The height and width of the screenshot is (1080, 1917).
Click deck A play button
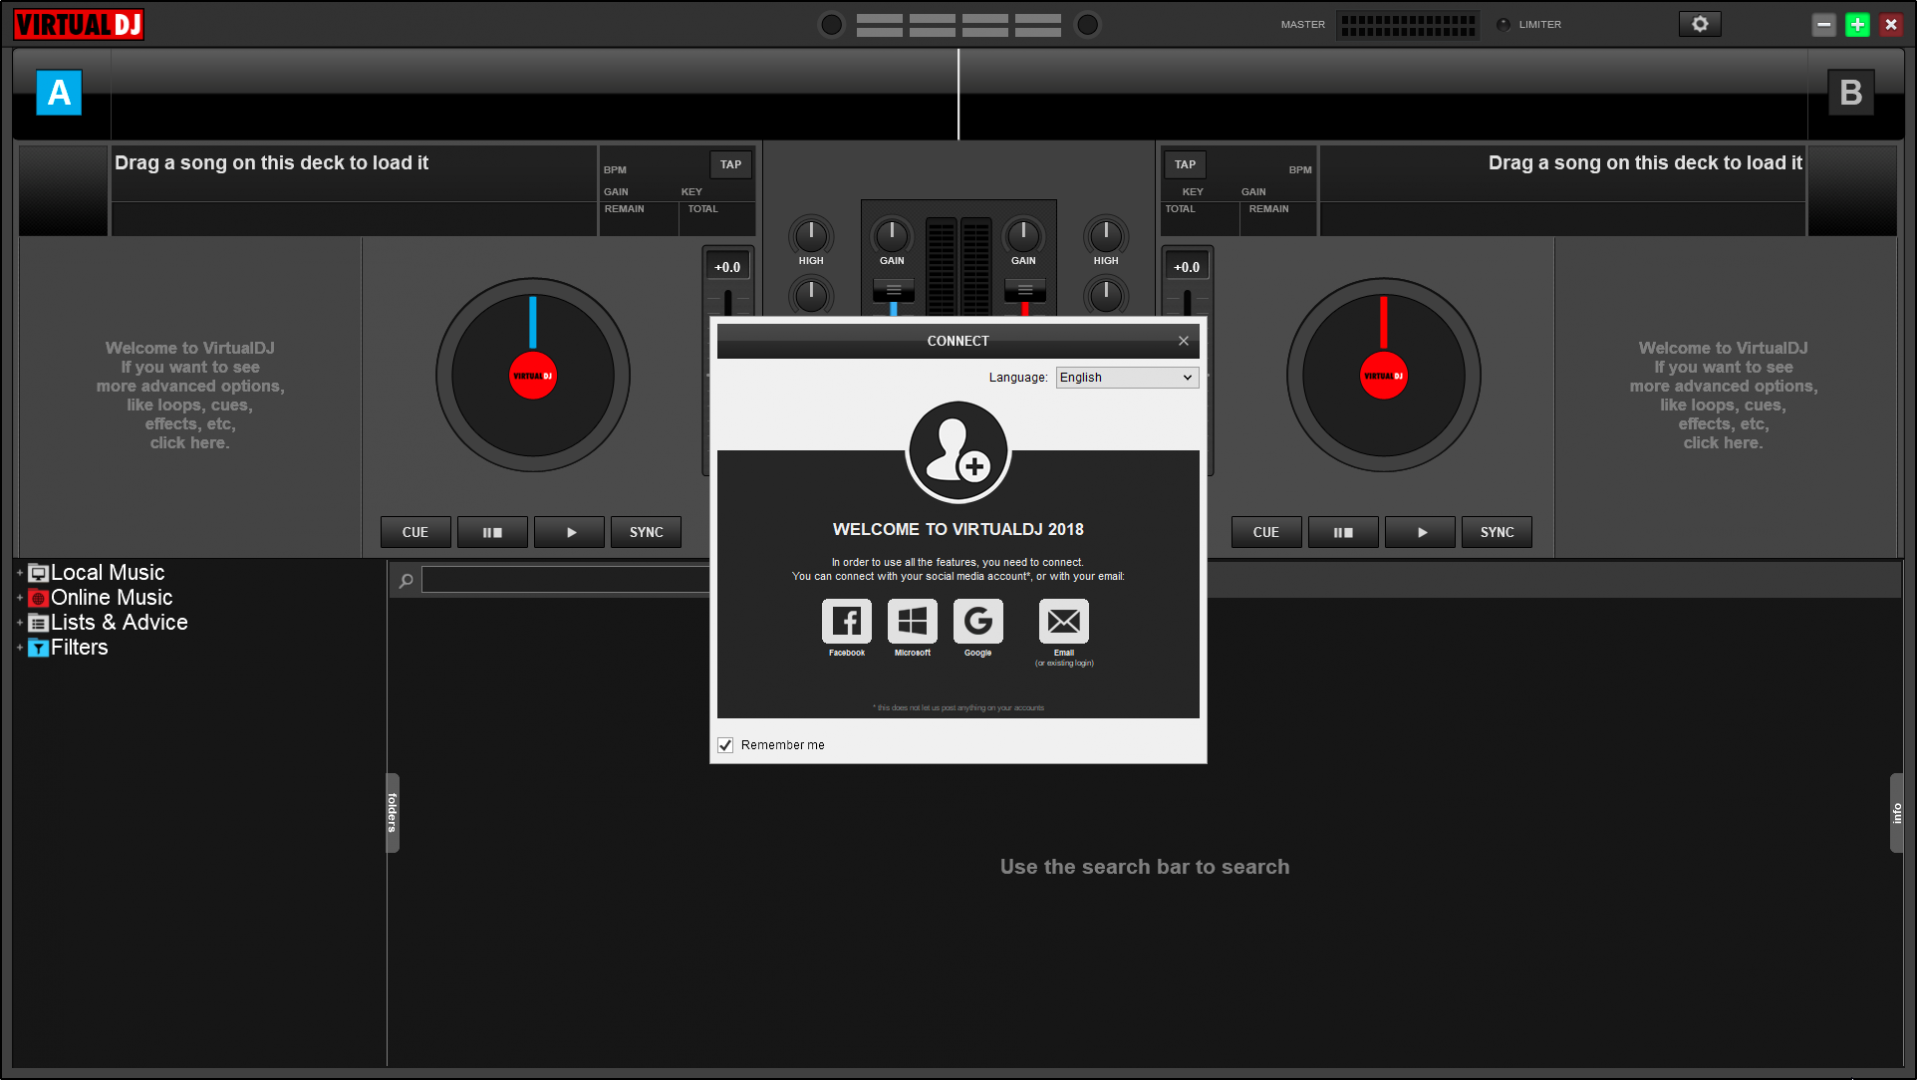click(x=569, y=532)
